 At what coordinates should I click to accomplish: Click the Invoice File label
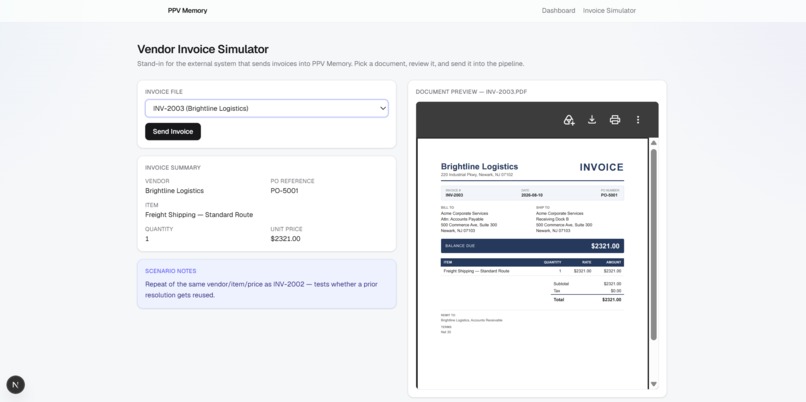[x=164, y=92]
